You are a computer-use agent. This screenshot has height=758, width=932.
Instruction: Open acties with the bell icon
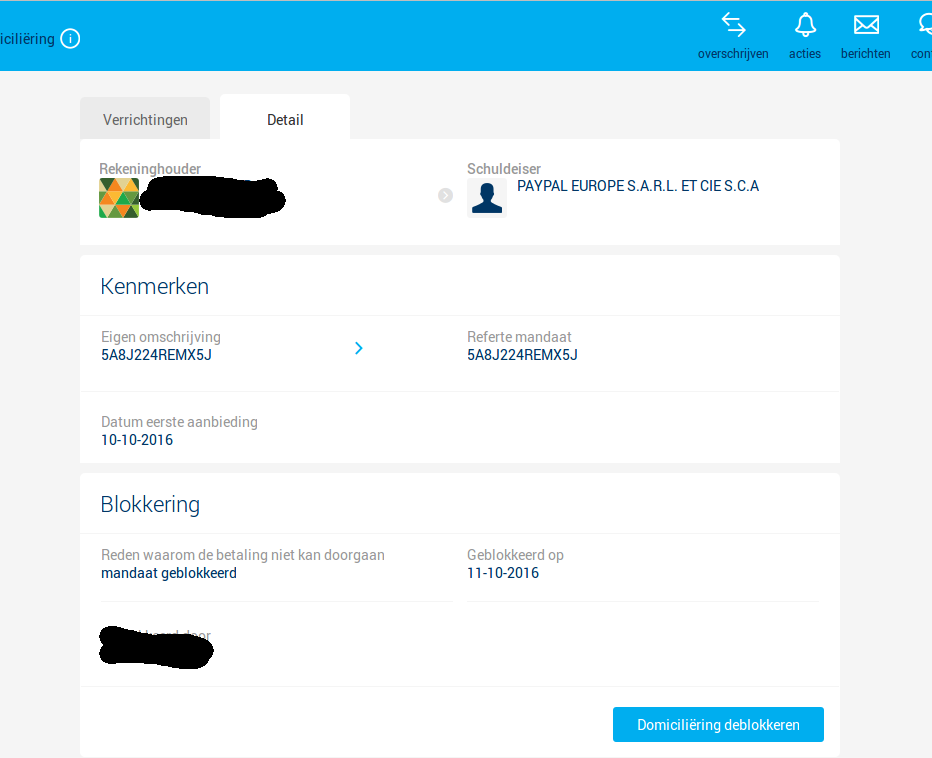coord(805,25)
